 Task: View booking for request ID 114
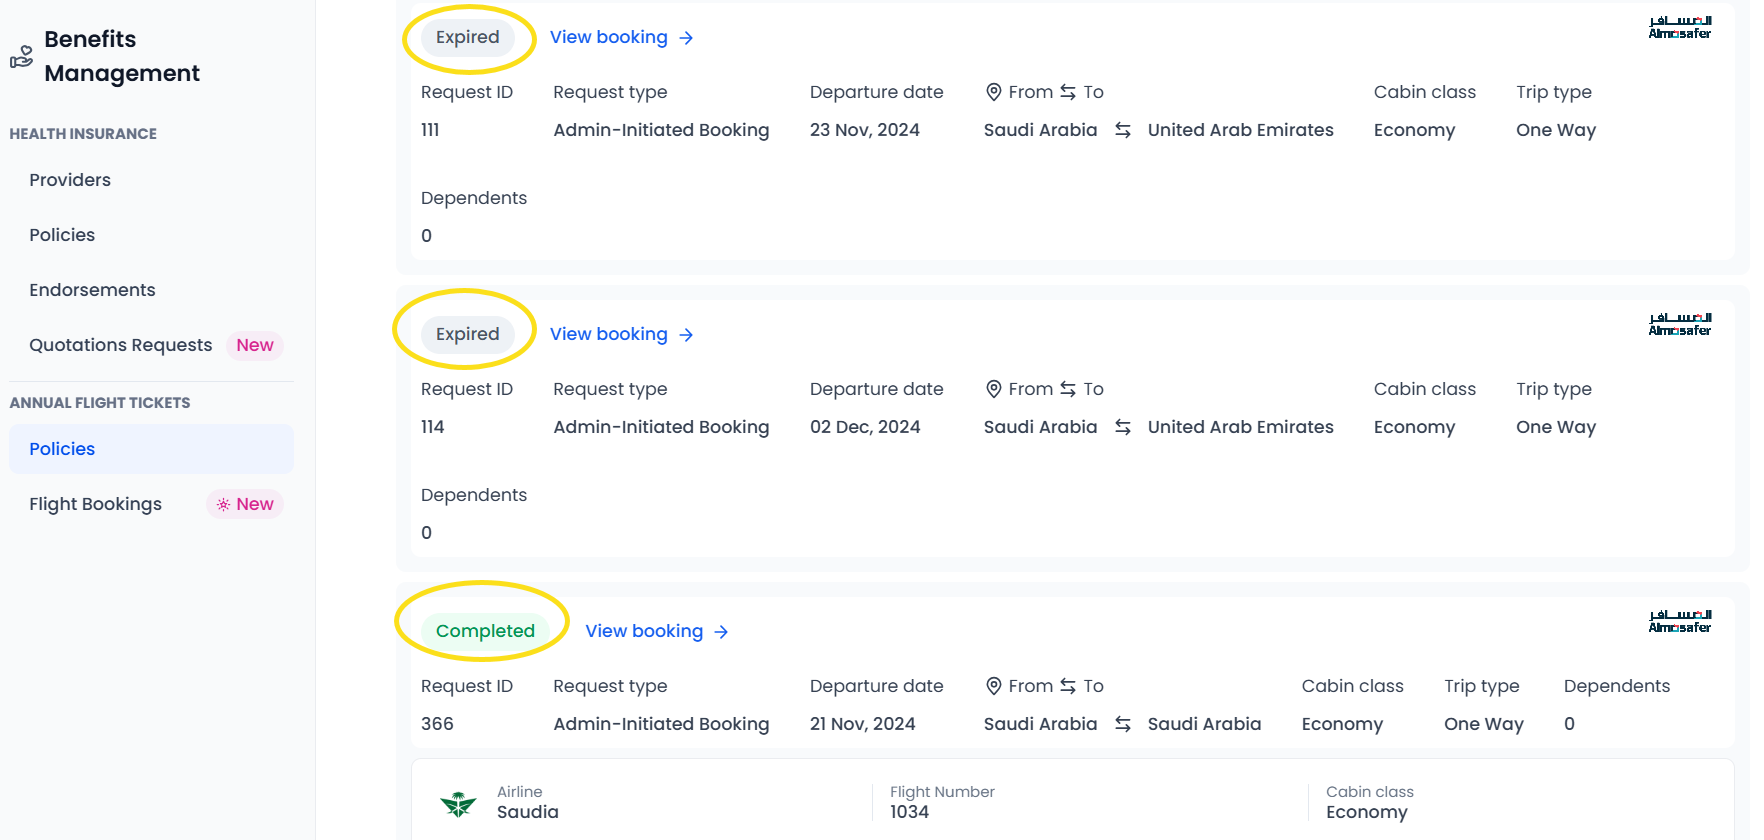608,334
